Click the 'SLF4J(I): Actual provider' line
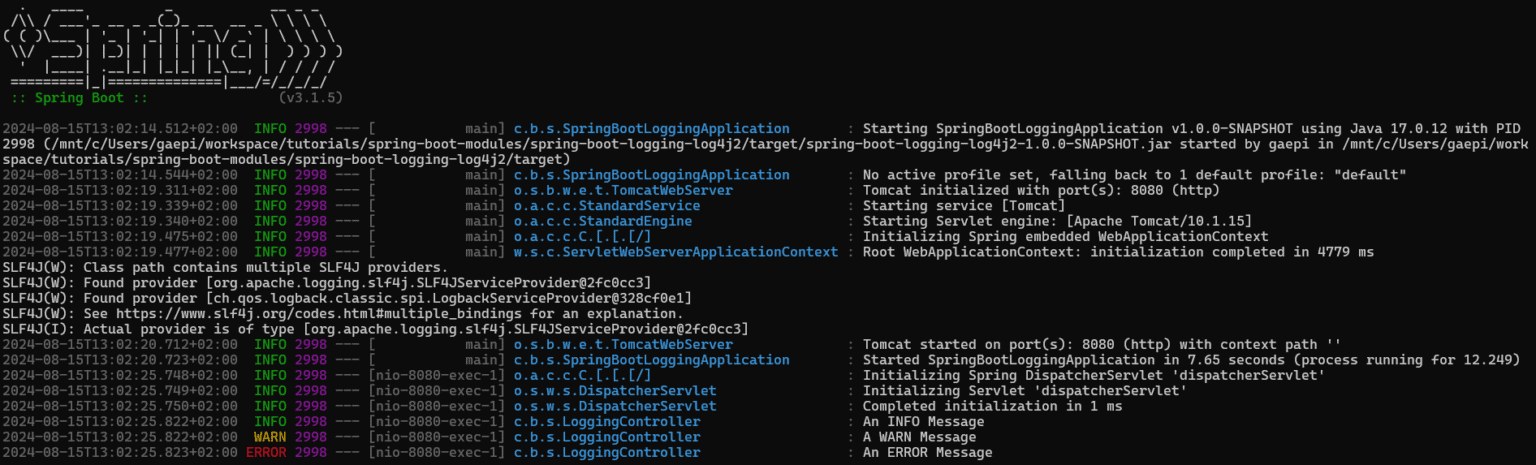Image resolution: width=1536 pixels, height=465 pixels. tap(376, 329)
